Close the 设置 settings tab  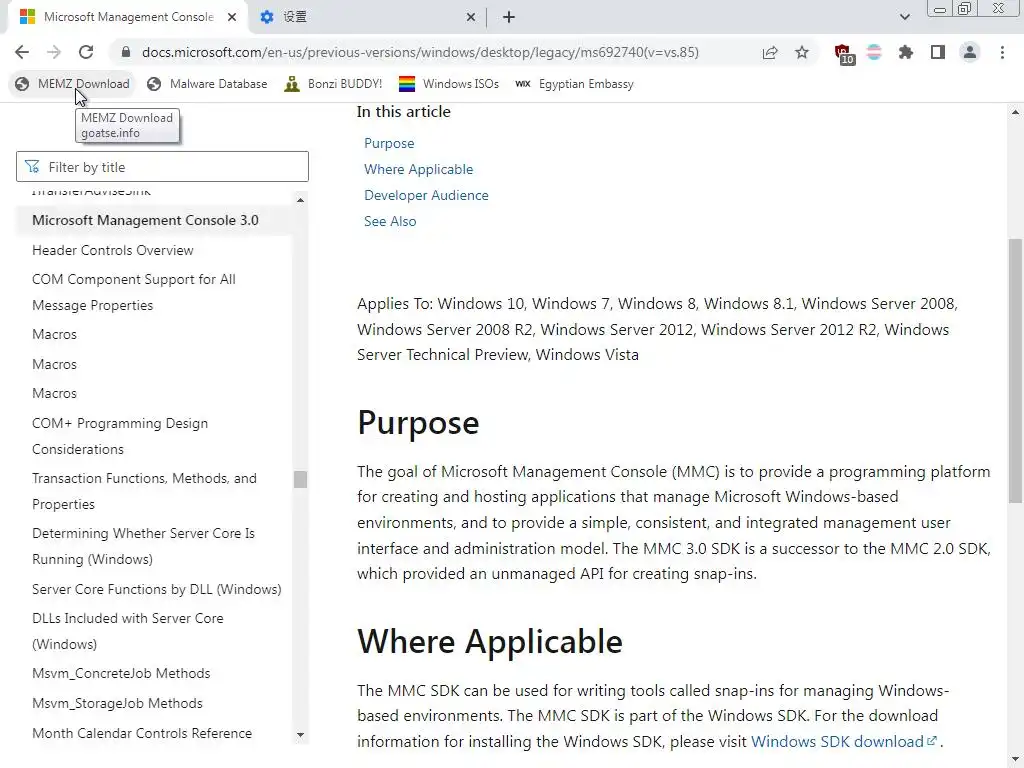coord(471,18)
